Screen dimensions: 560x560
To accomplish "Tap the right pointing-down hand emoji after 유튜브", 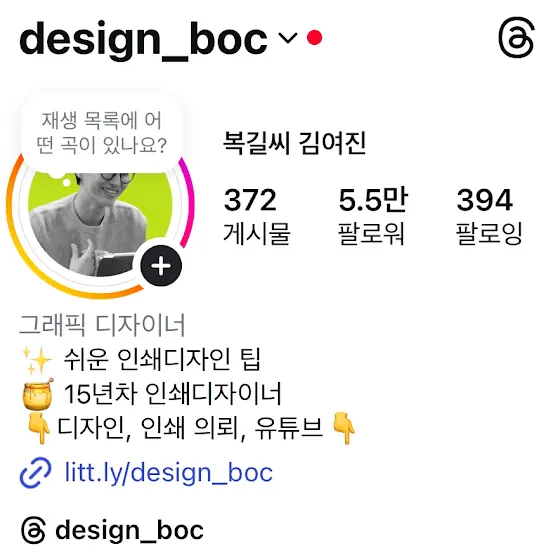I will click(x=343, y=428).
